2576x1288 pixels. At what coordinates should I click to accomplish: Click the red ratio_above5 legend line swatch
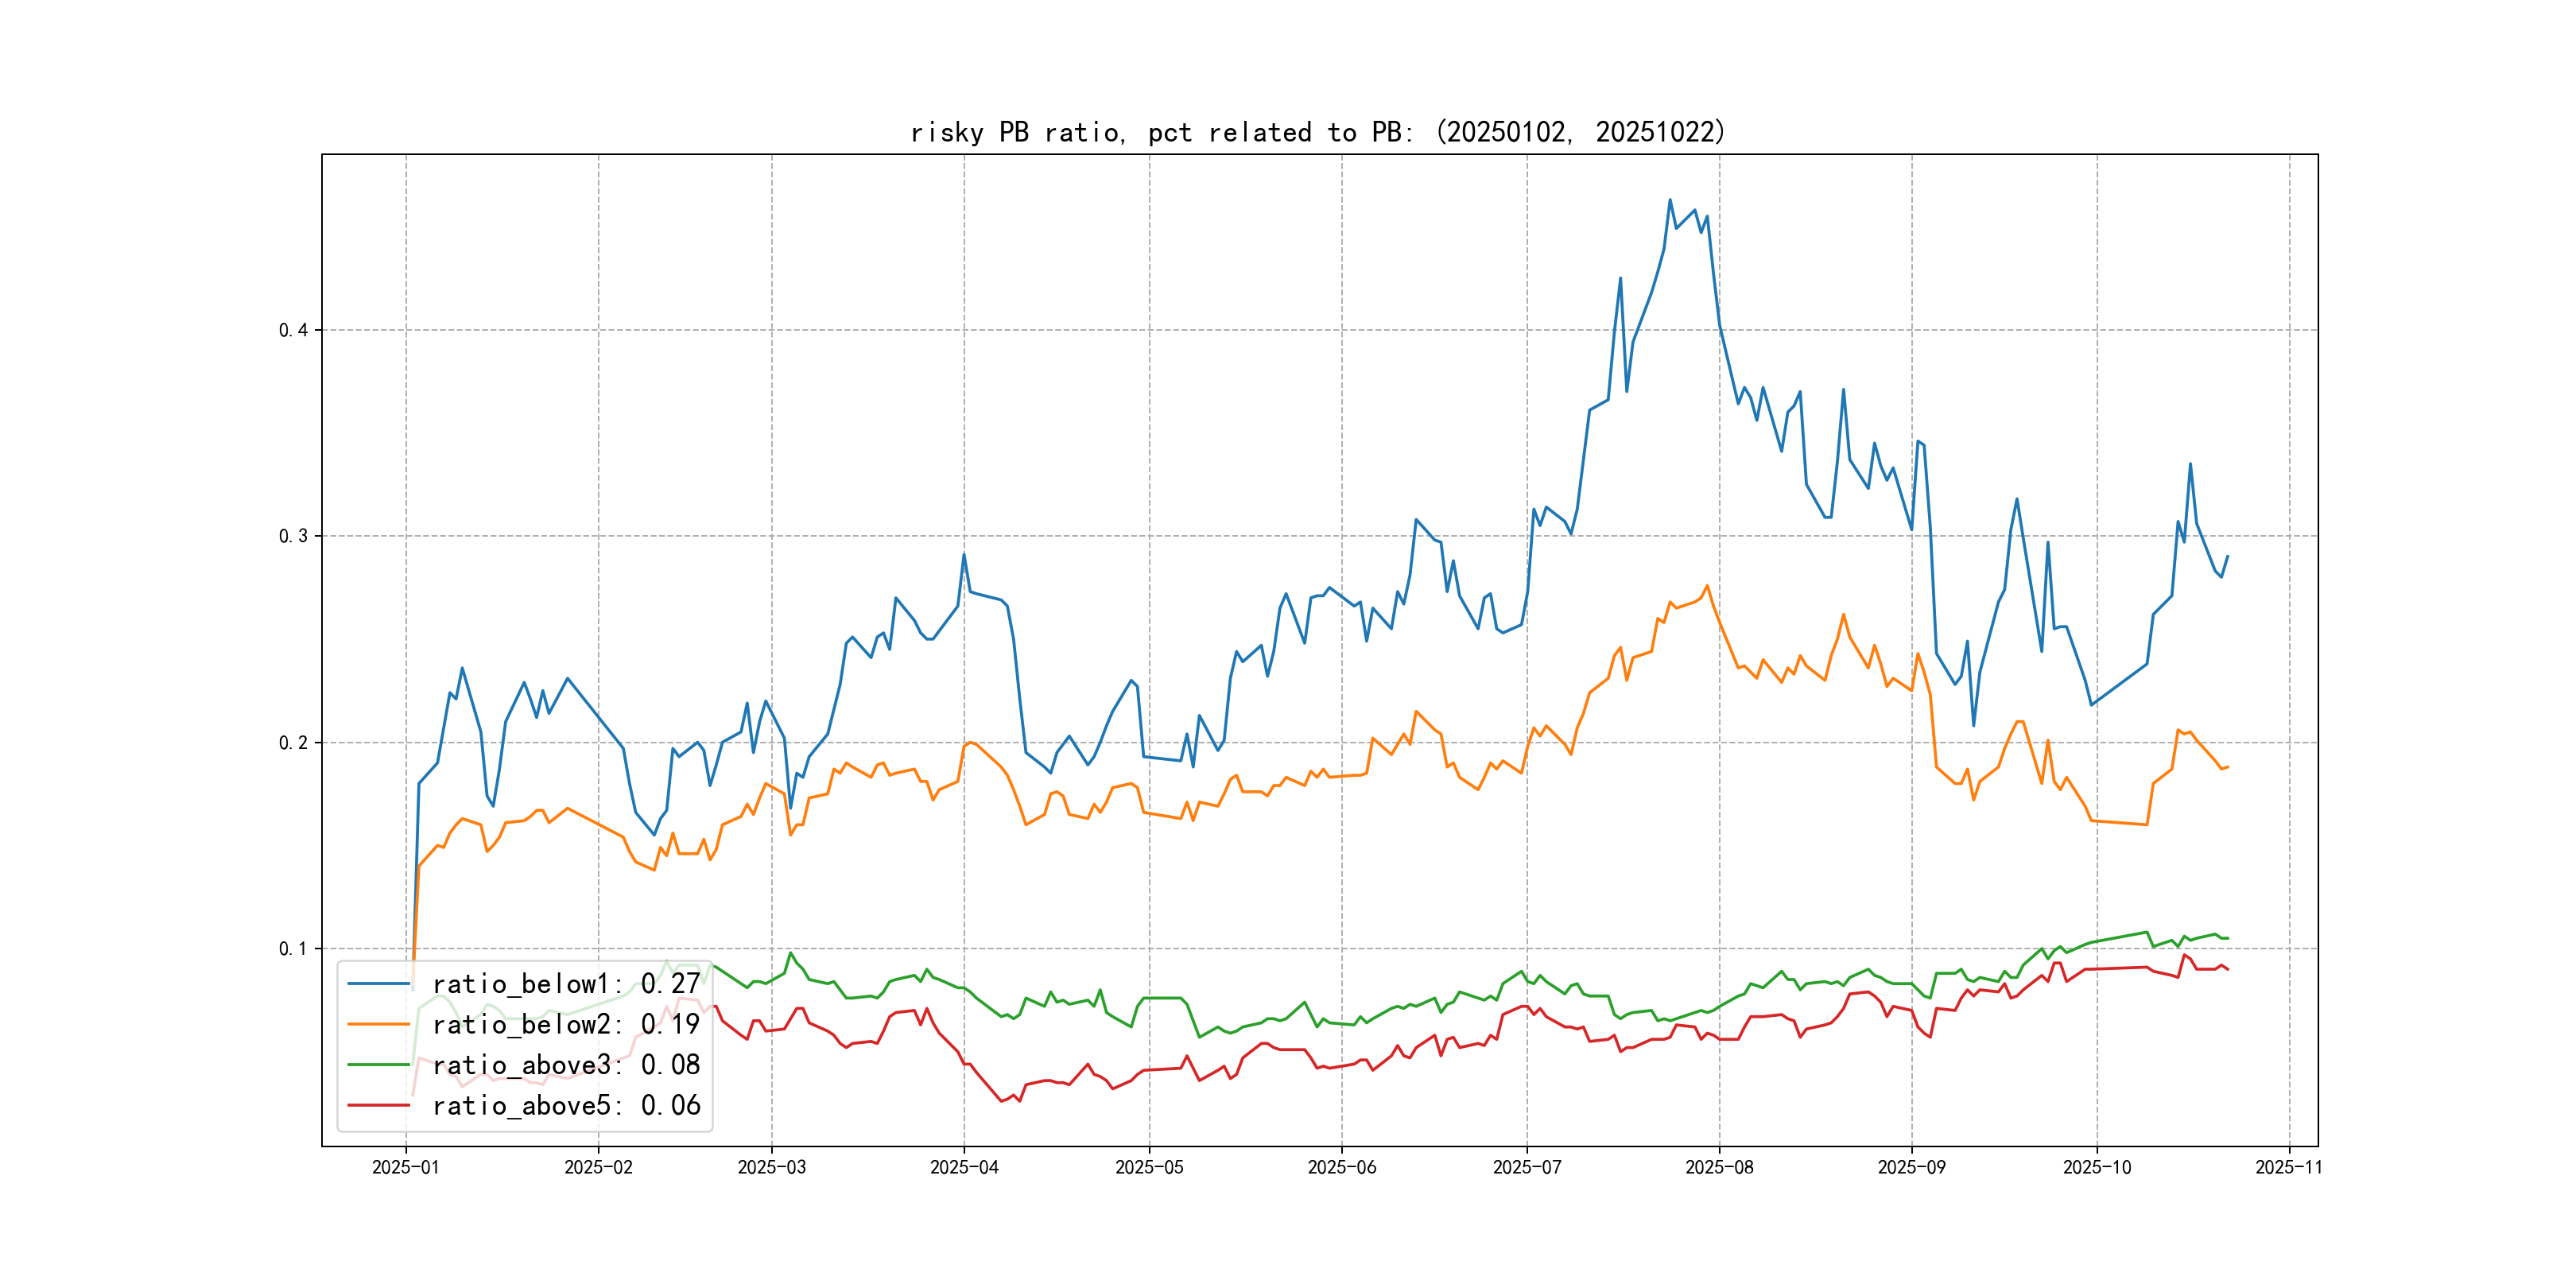[x=378, y=1105]
